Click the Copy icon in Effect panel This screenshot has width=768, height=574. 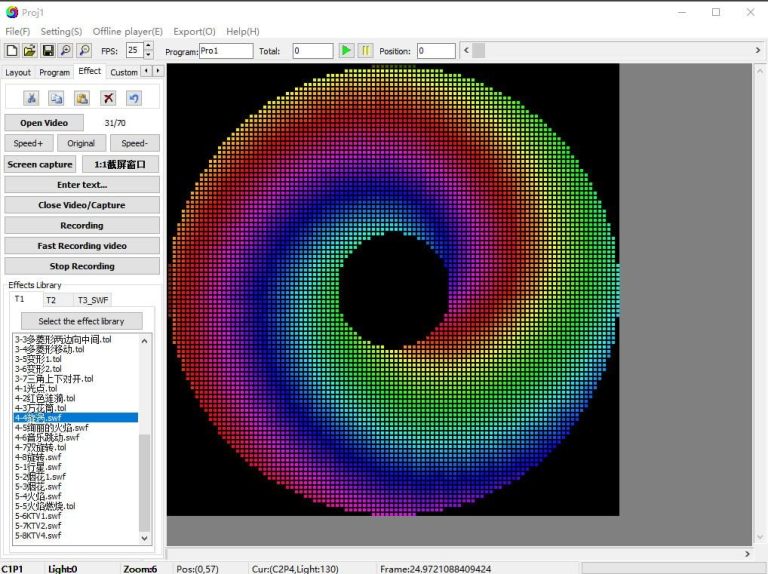(x=56, y=98)
